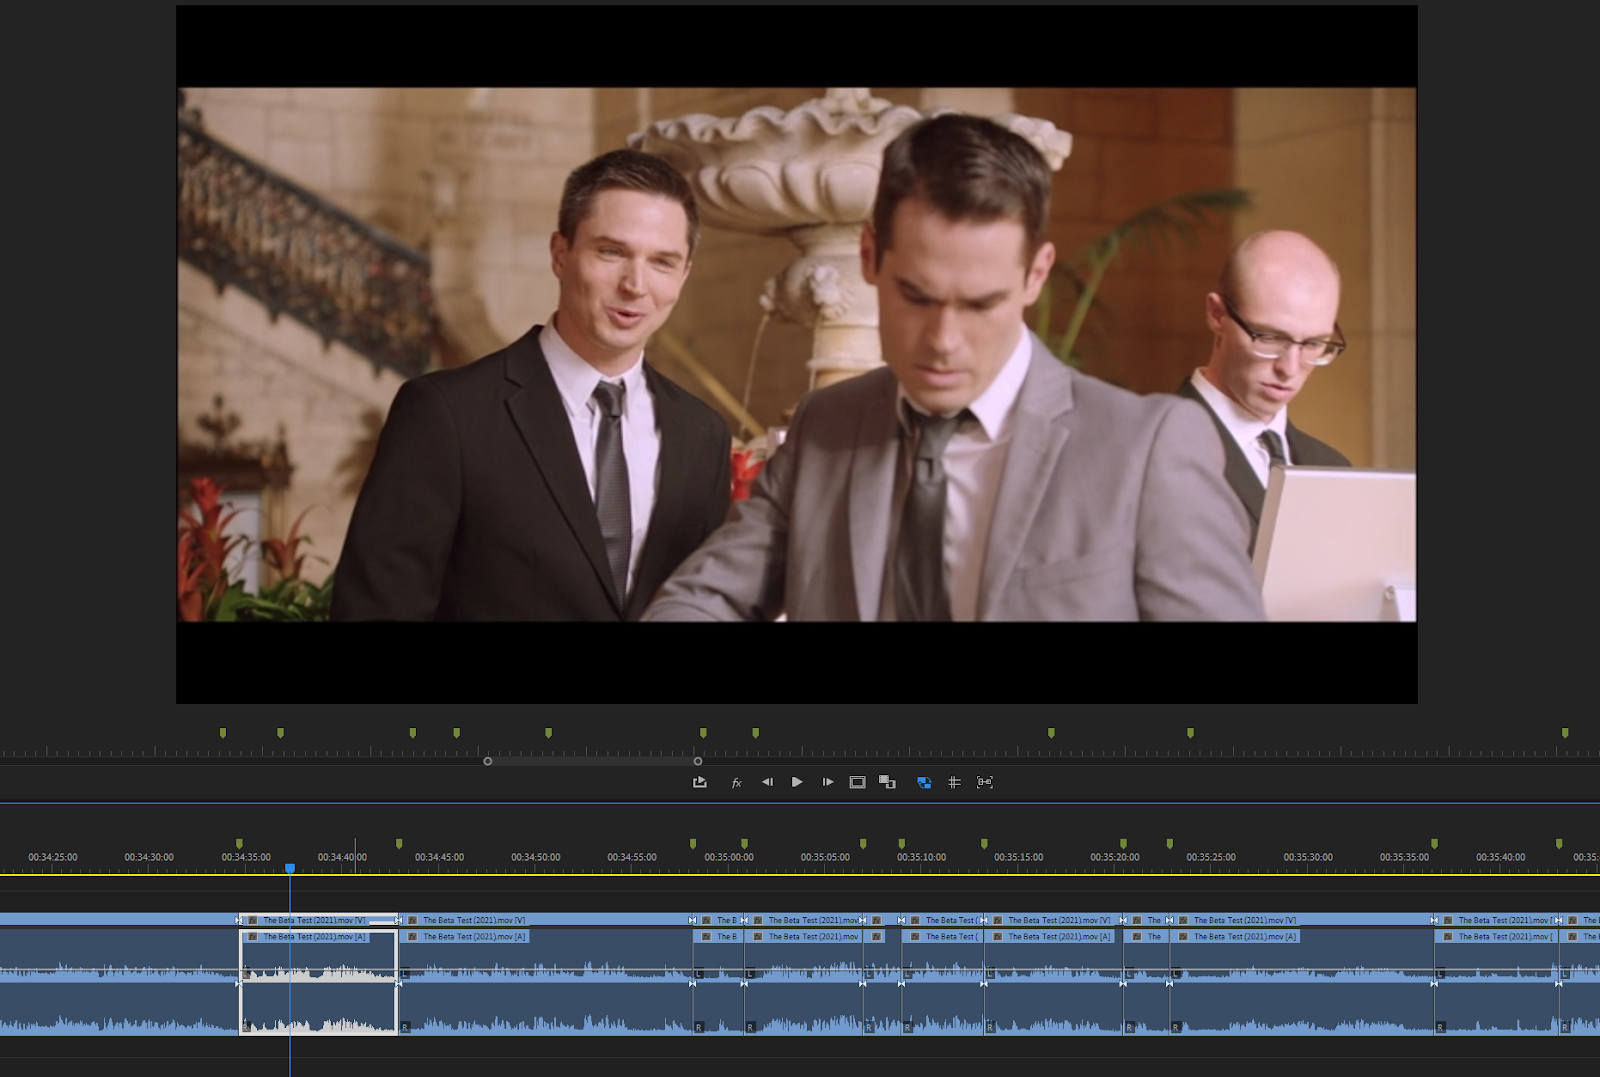Play the sequence in the Program Monitor
Image resolution: width=1600 pixels, height=1077 pixels.
click(x=797, y=782)
